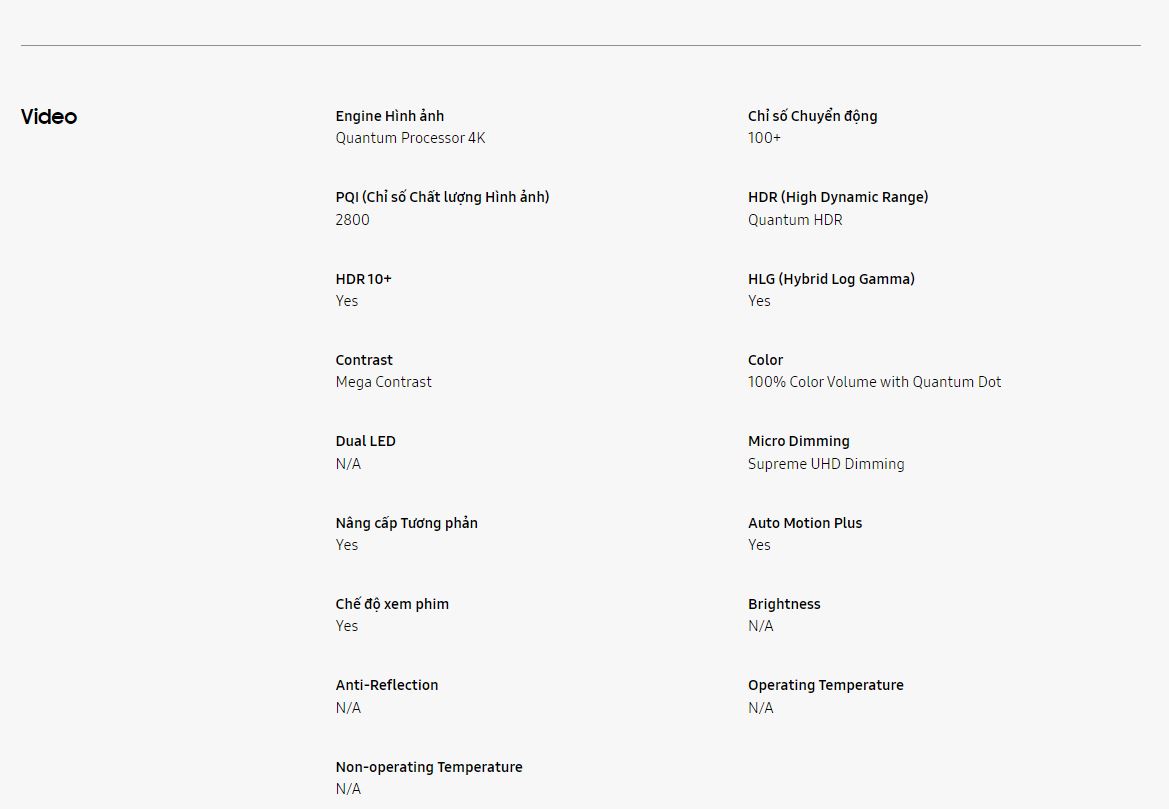Select the Supreme UHD Dimming value

(826, 464)
